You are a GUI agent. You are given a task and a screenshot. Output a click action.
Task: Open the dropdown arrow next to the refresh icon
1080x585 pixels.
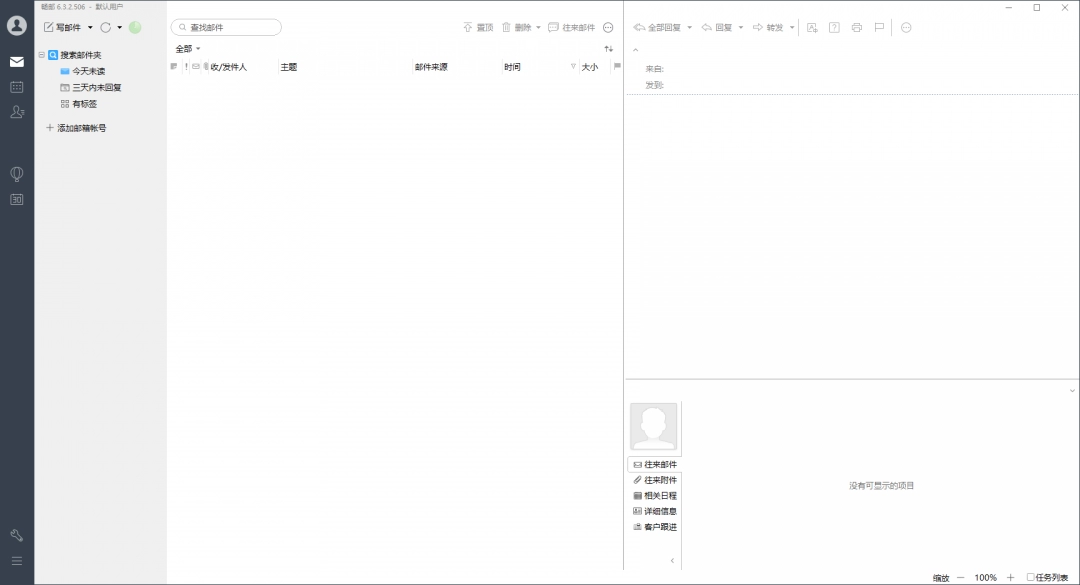coord(119,28)
